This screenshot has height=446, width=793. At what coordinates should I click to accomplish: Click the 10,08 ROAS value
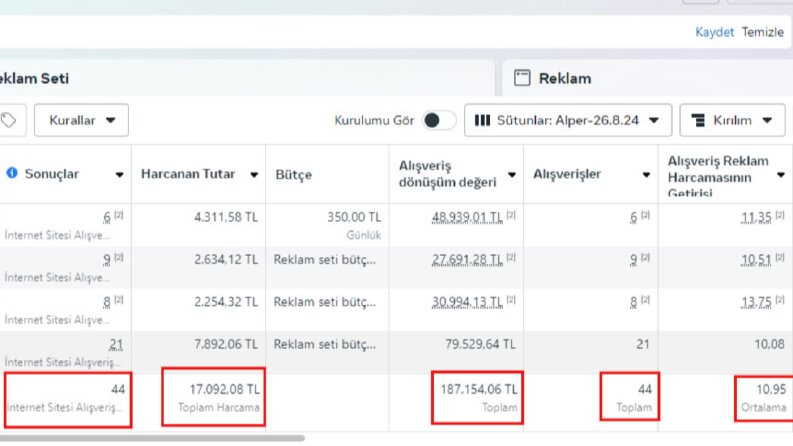click(x=769, y=344)
